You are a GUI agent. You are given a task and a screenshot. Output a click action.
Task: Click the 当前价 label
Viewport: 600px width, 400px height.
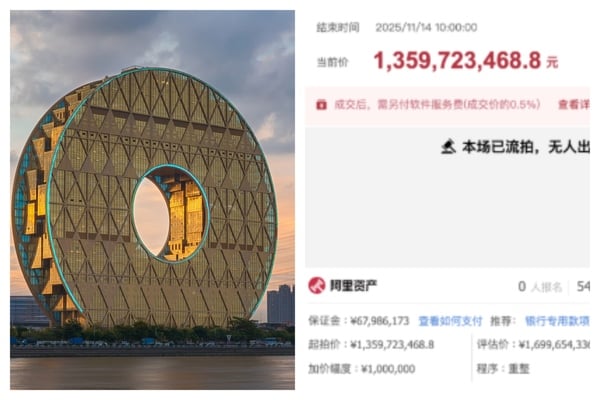coord(332,62)
